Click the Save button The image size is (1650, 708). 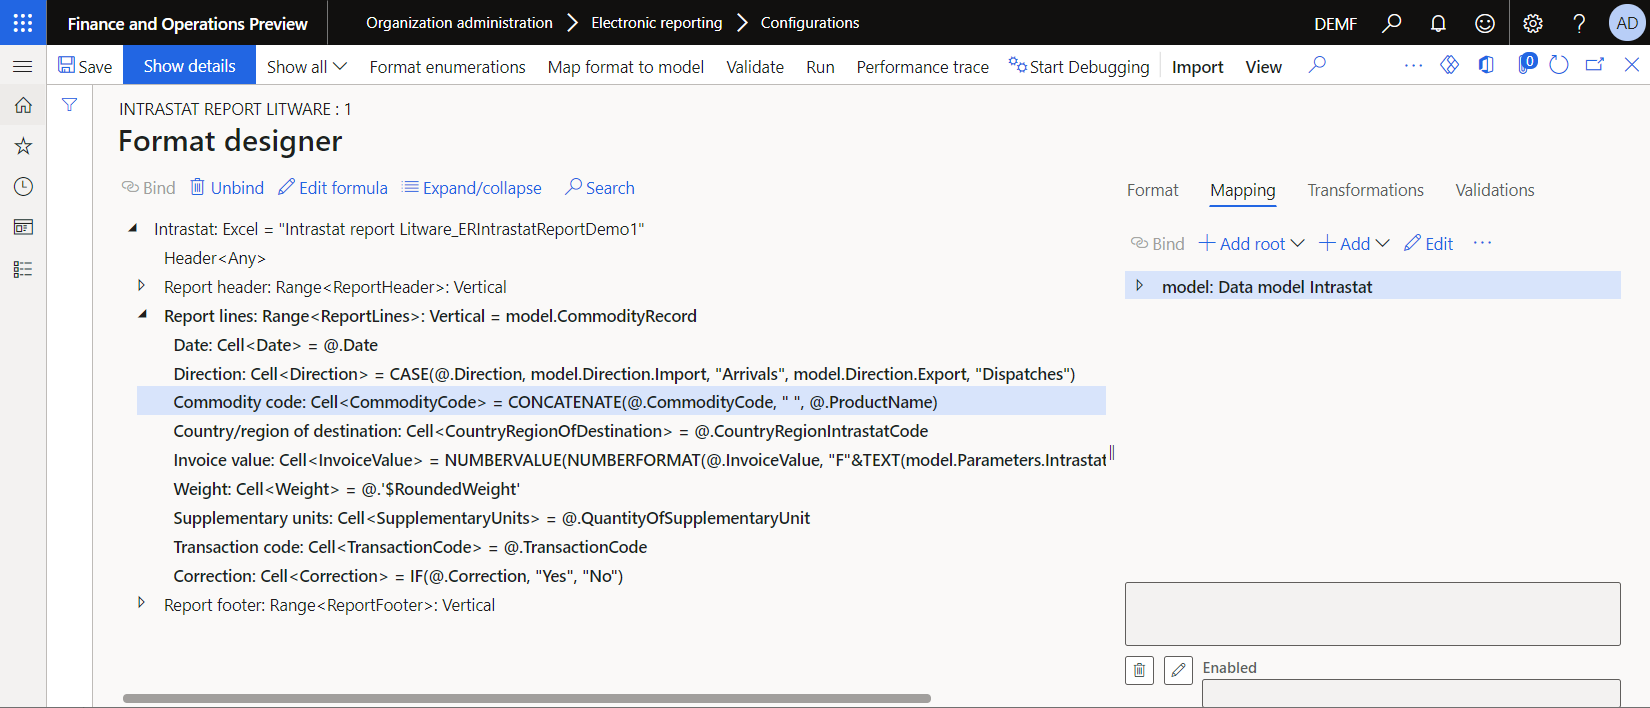tap(85, 66)
